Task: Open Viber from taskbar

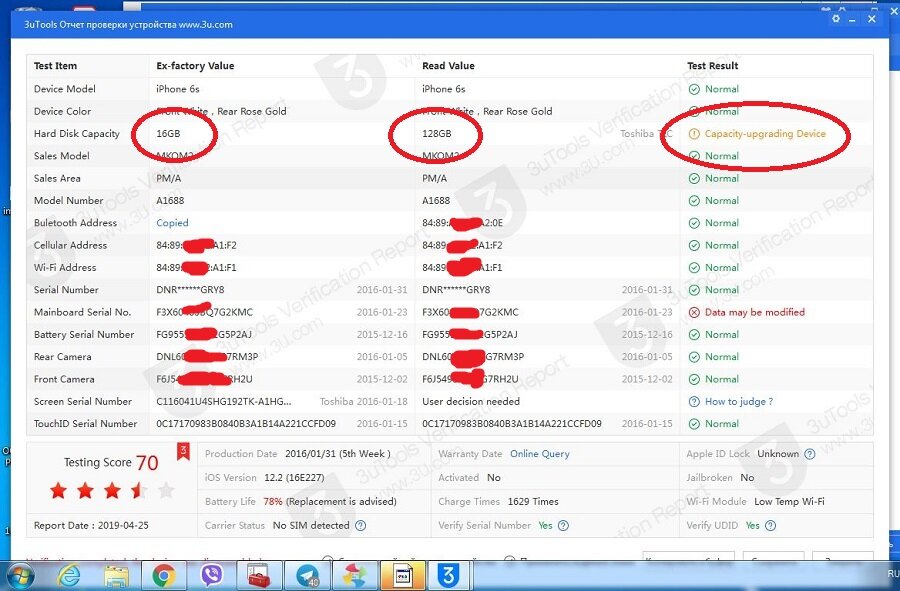Action: tap(212, 576)
